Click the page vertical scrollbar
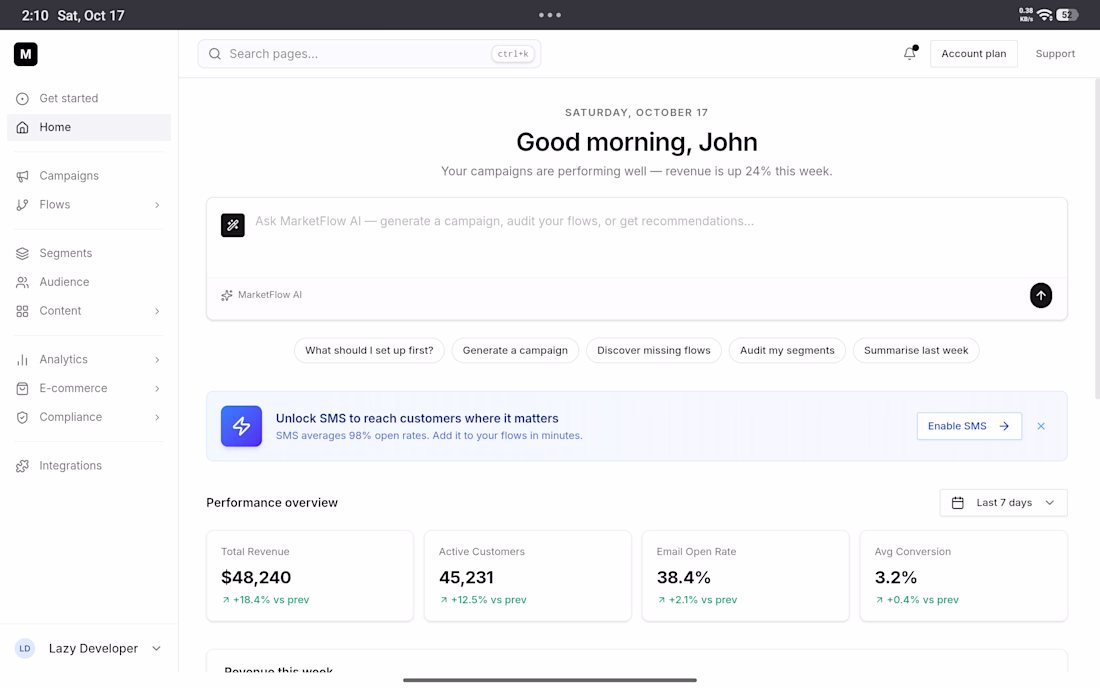Viewport: 1100px width, 688px height. click(1096, 238)
